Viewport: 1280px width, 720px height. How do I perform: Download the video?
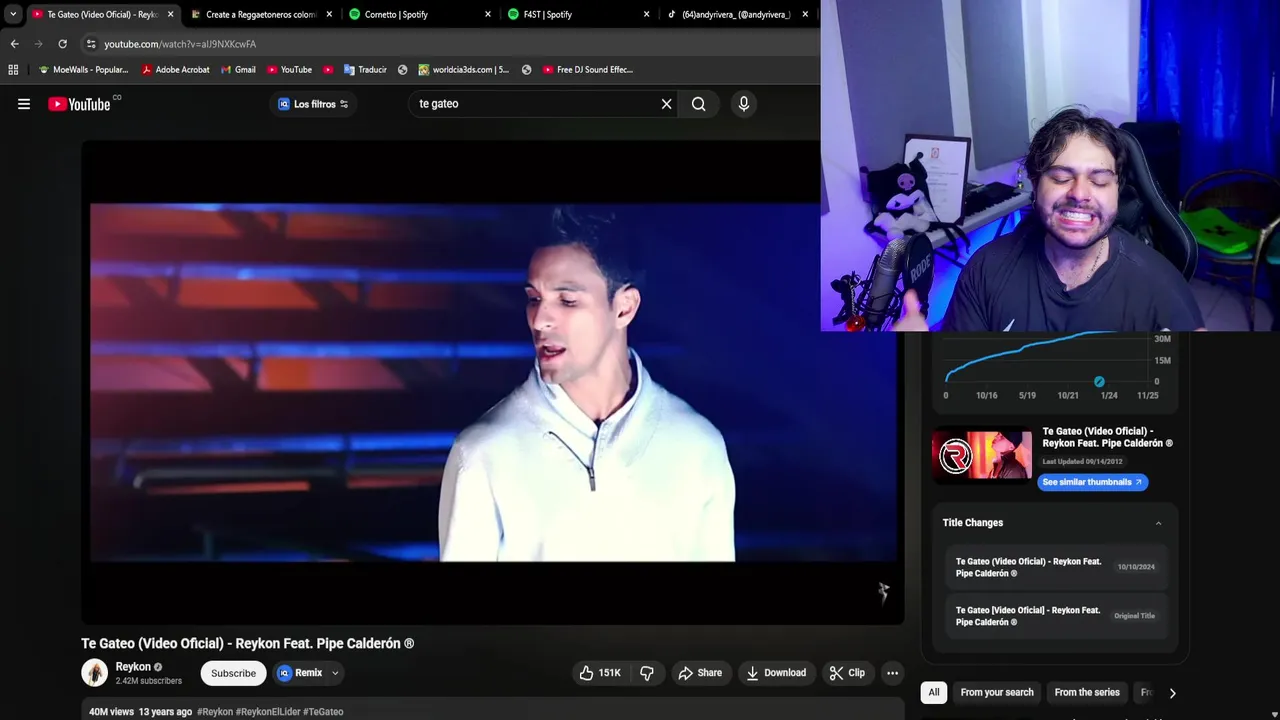(x=776, y=673)
